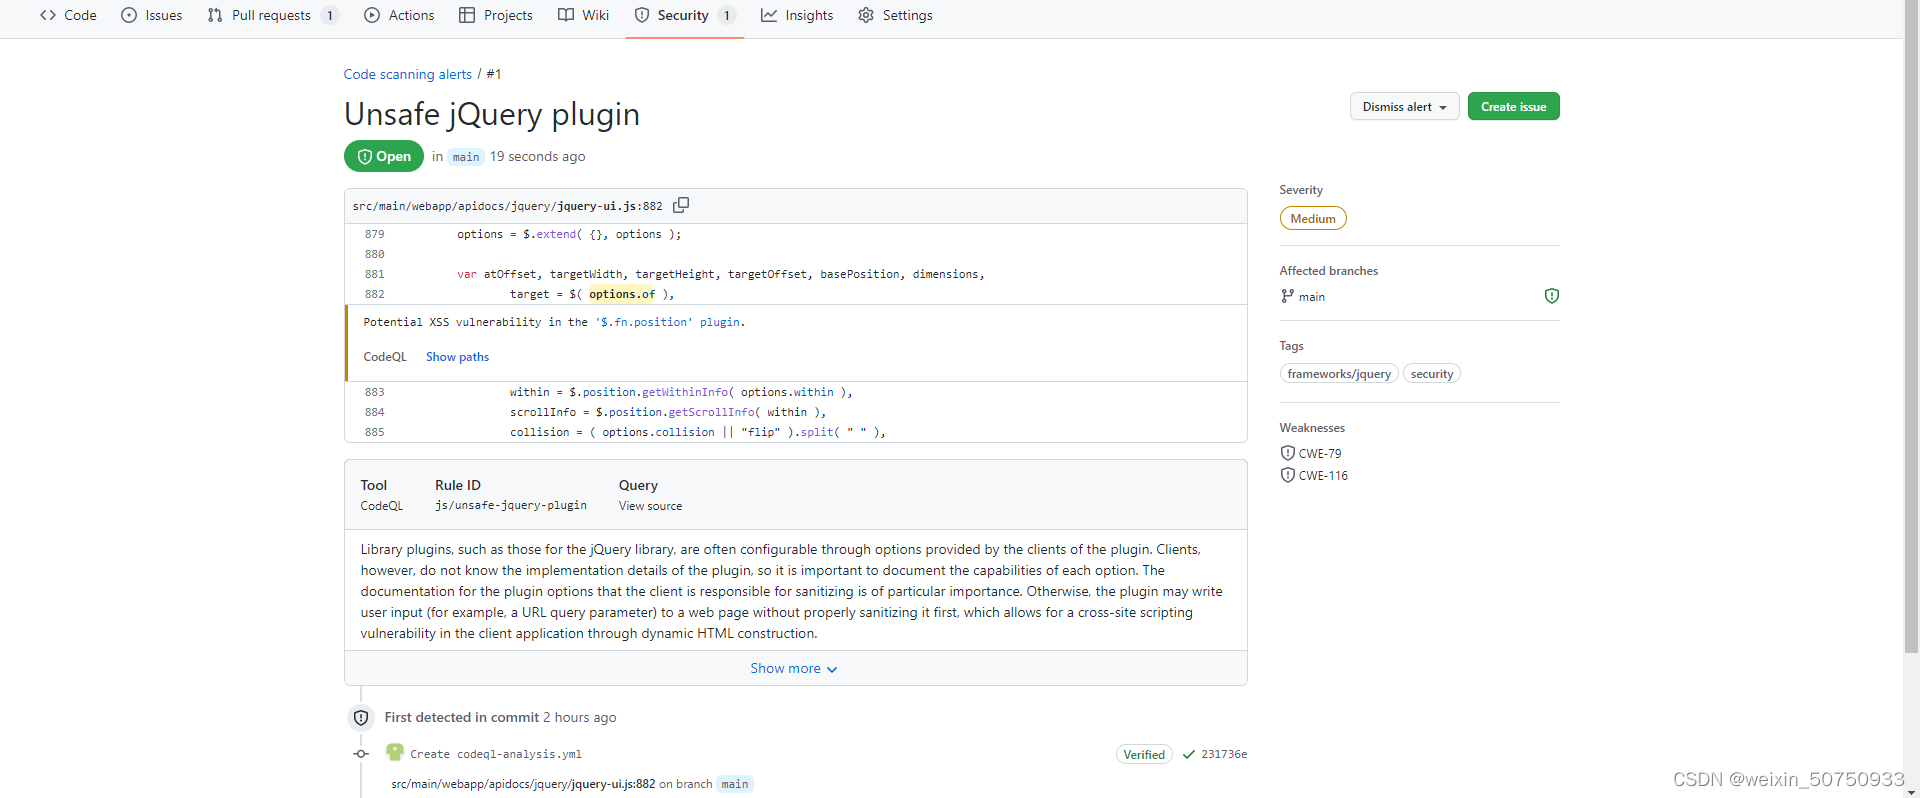Image resolution: width=1920 pixels, height=798 pixels.
Task: Click the js/unsafe-jquery-plugin rule ID
Action: pos(511,506)
